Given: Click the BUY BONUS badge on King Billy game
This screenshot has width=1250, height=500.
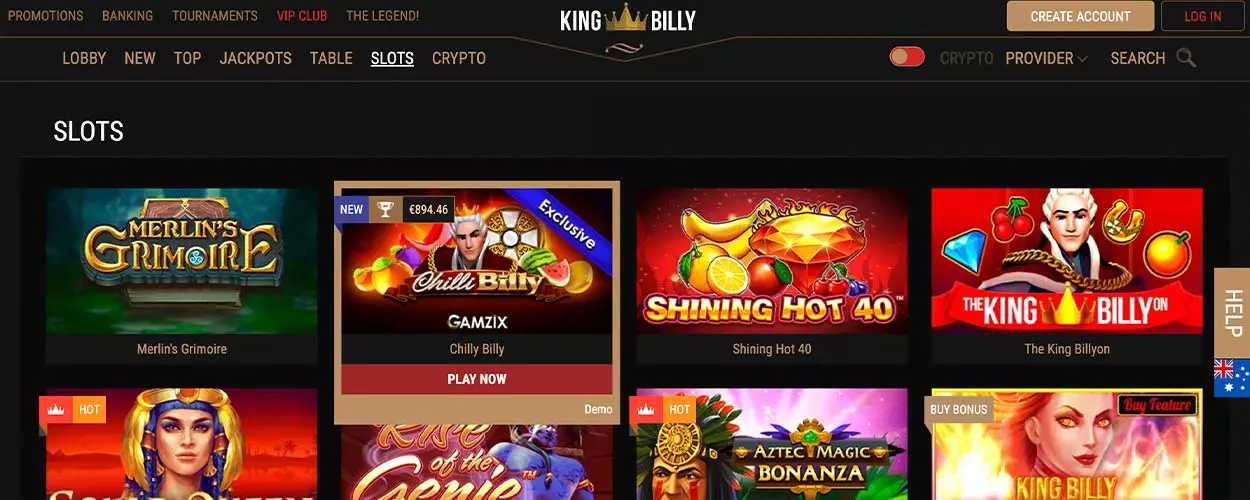Looking at the screenshot, I should pos(958,409).
